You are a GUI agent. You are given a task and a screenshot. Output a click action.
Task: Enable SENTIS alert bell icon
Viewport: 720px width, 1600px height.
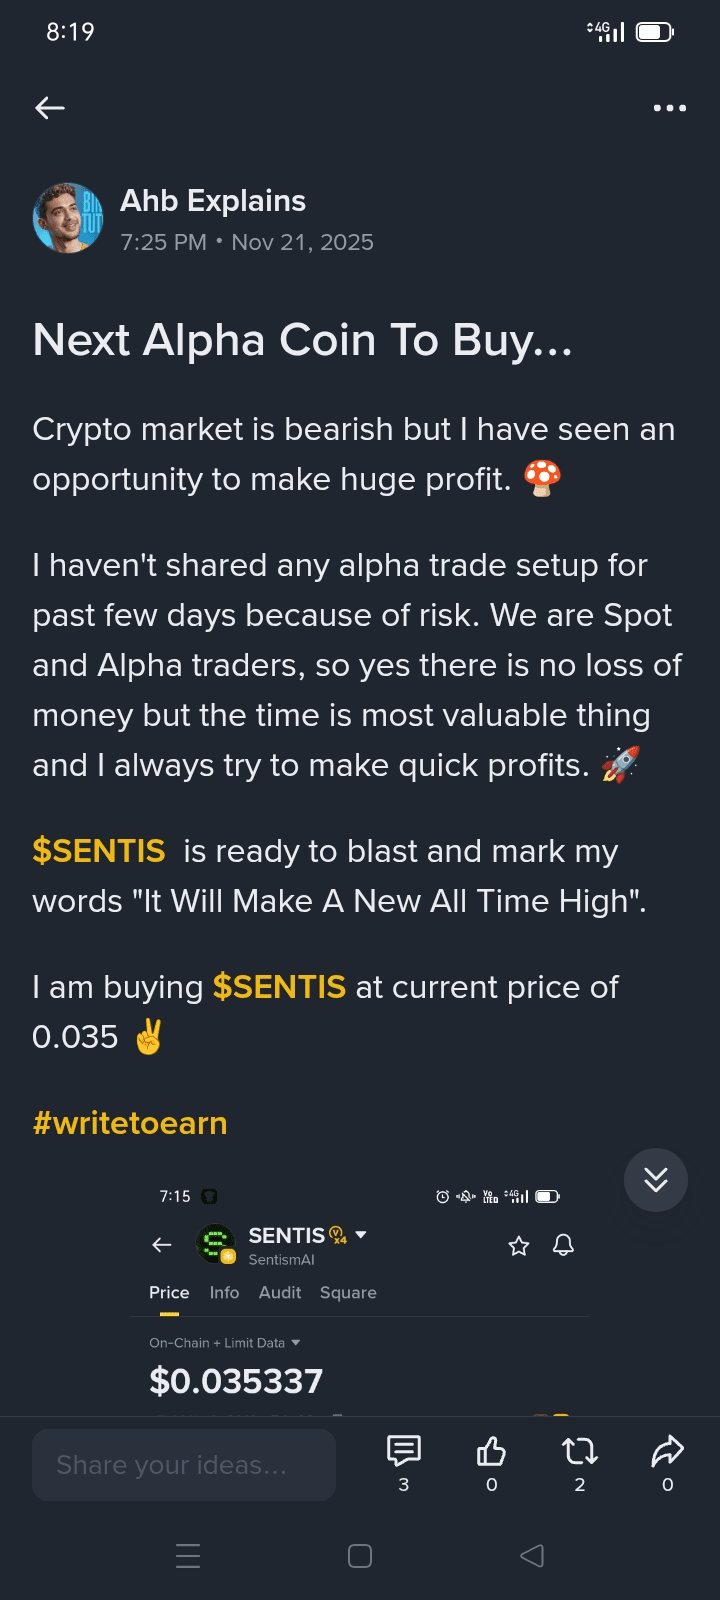pos(564,1245)
